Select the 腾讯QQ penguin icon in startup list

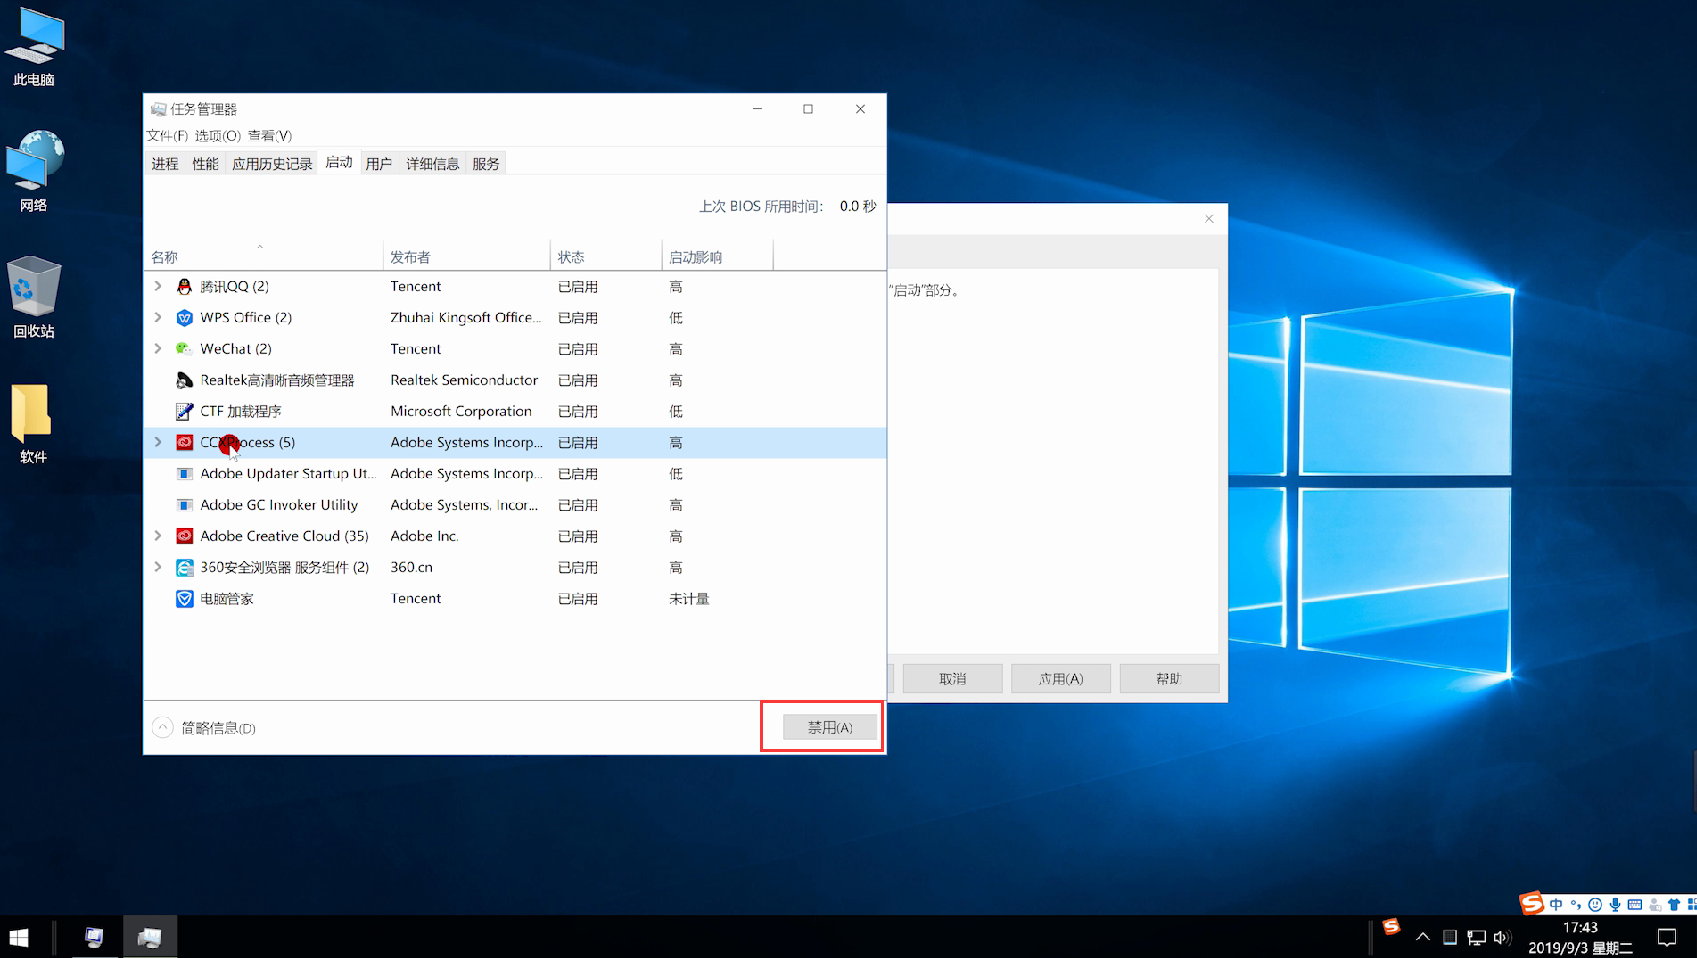184,286
